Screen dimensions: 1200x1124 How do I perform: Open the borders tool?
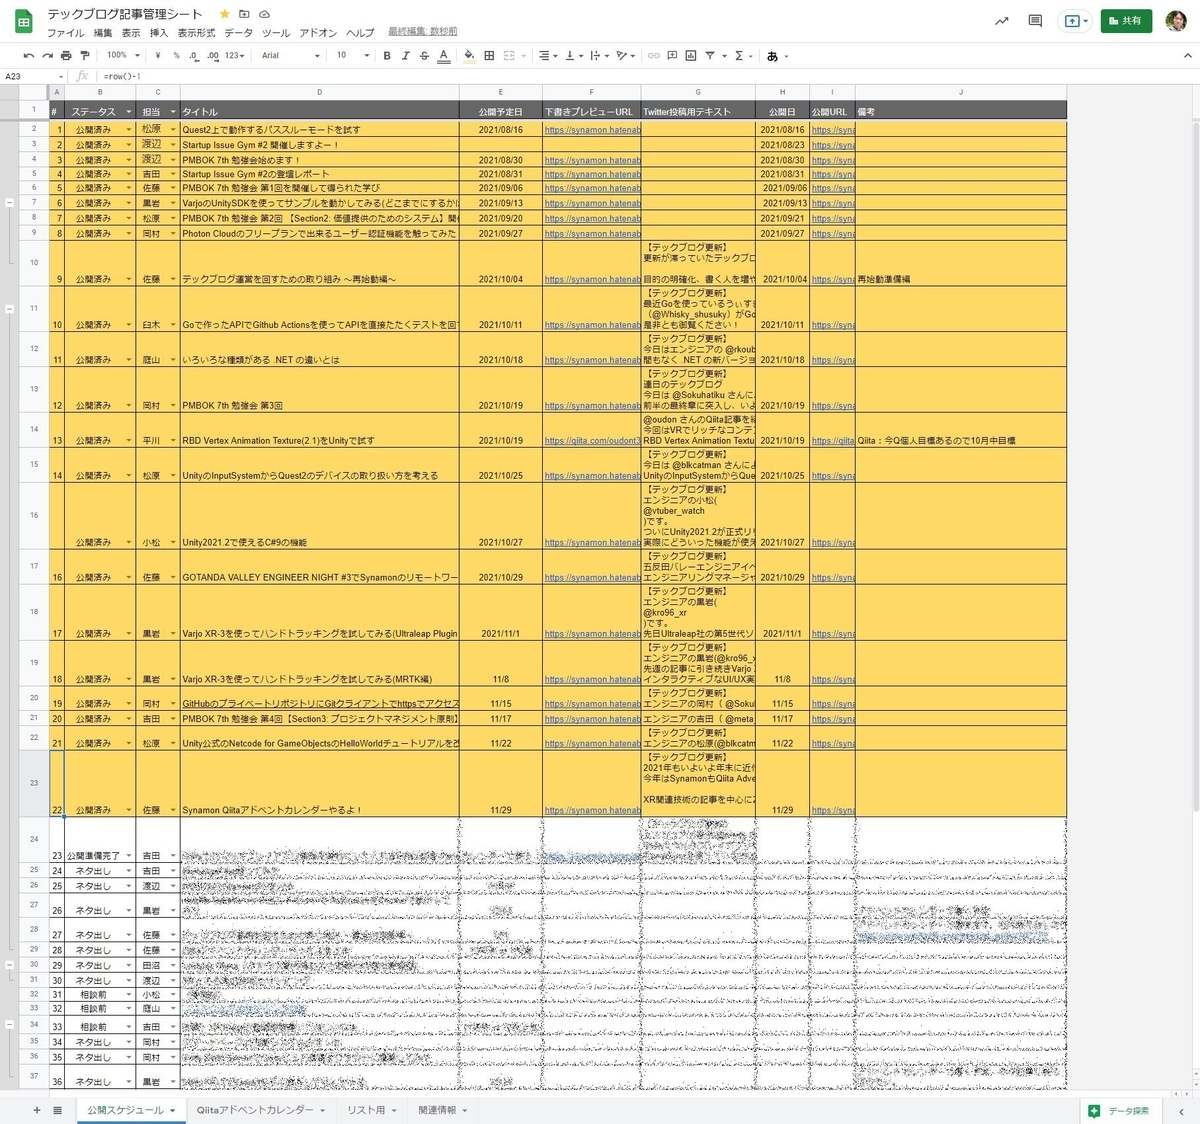(x=489, y=56)
